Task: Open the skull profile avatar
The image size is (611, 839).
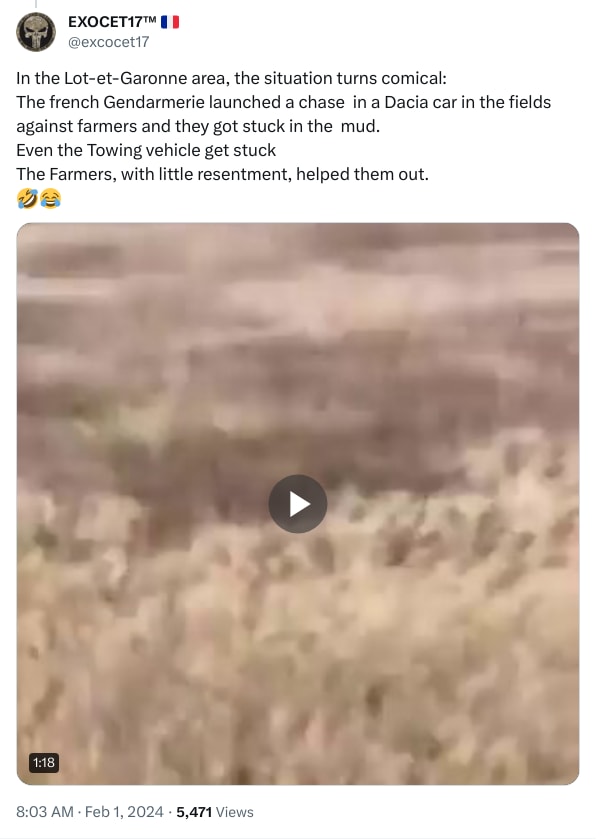Action: click(x=36, y=32)
